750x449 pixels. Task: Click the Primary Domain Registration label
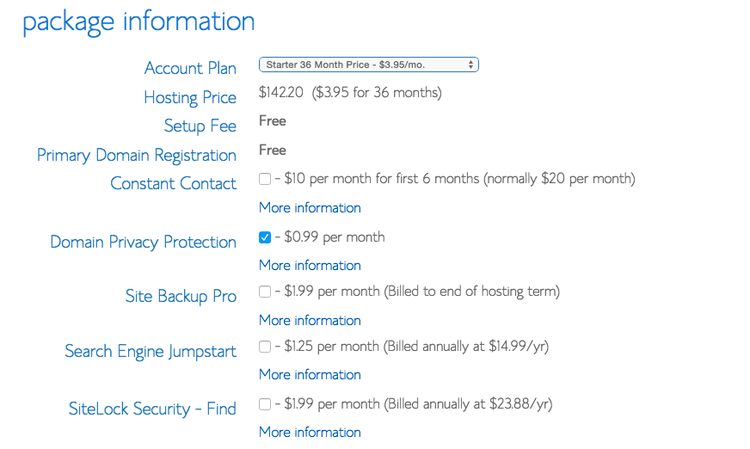(x=137, y=155)
